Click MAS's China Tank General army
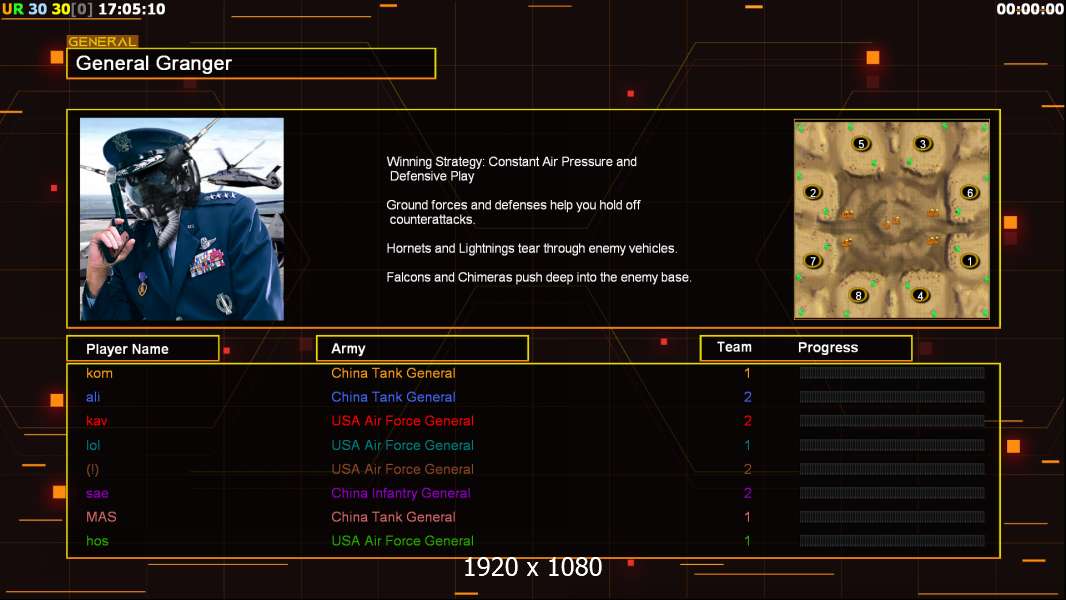This screenshot has height=600, width=1066. (393, 516)
